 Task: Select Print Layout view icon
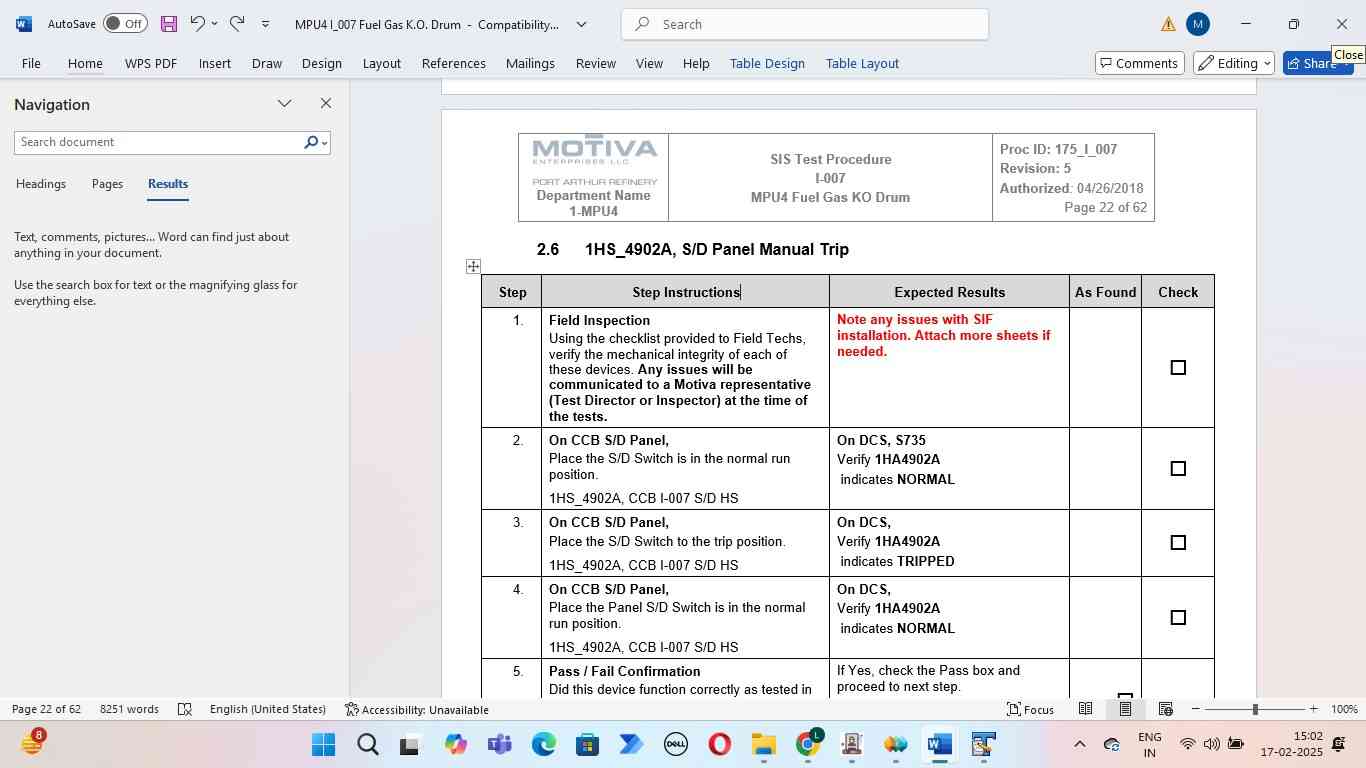point(1125,709)
